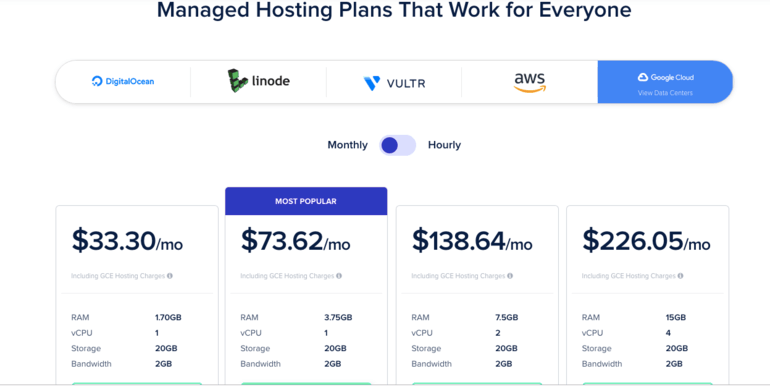Choose the Vultr provider logo

click(x=394, y=83)
